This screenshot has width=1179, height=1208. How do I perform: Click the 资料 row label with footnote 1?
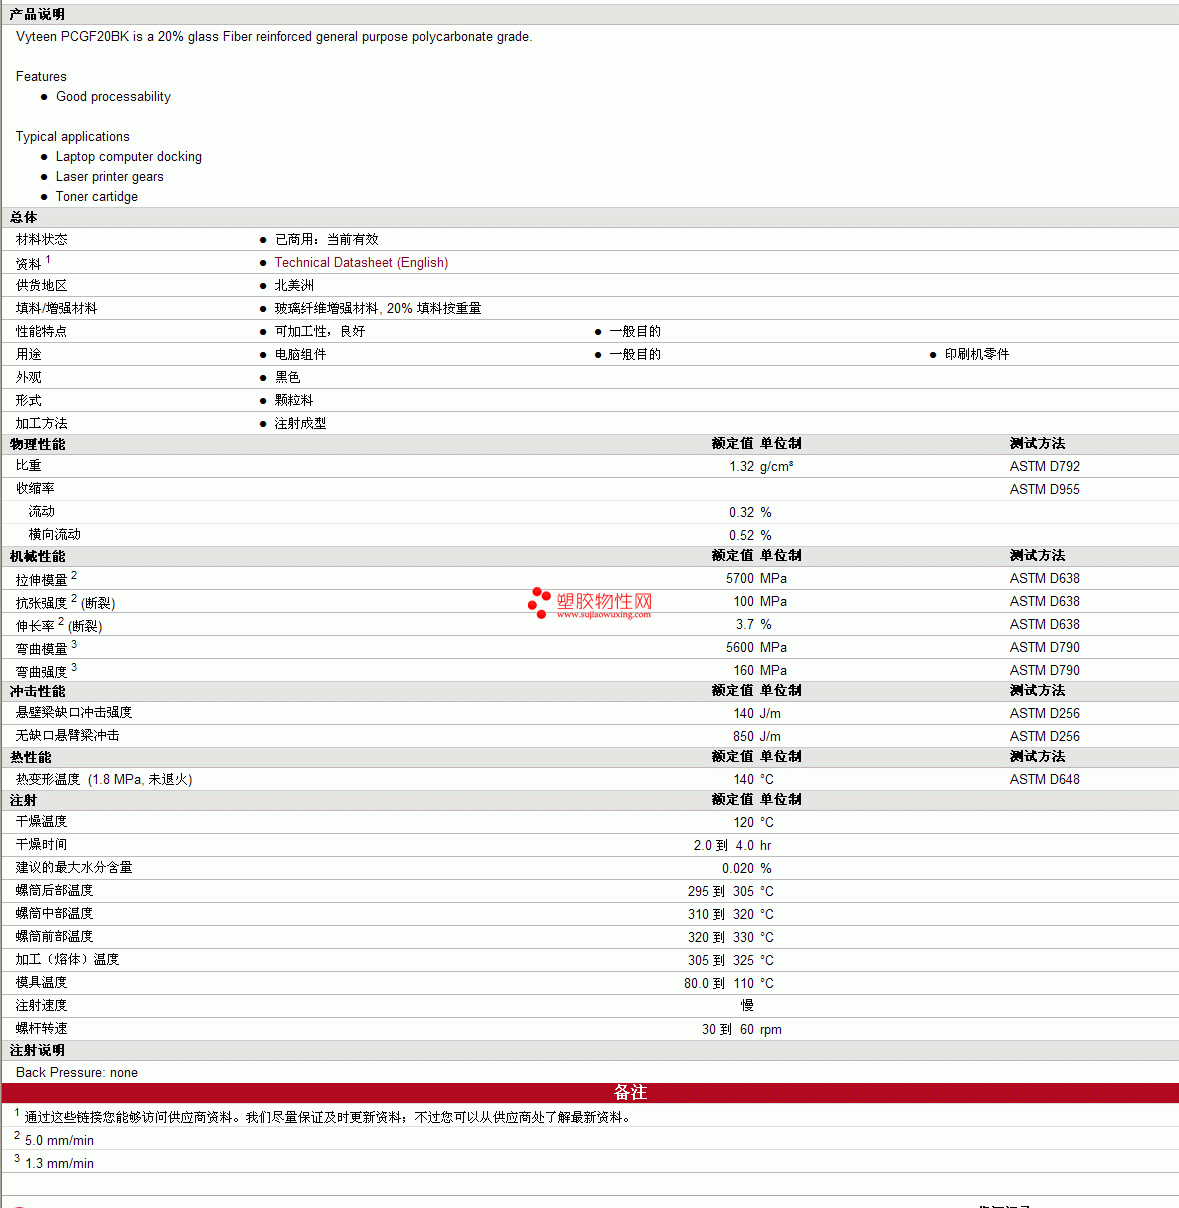pos(33,262)
